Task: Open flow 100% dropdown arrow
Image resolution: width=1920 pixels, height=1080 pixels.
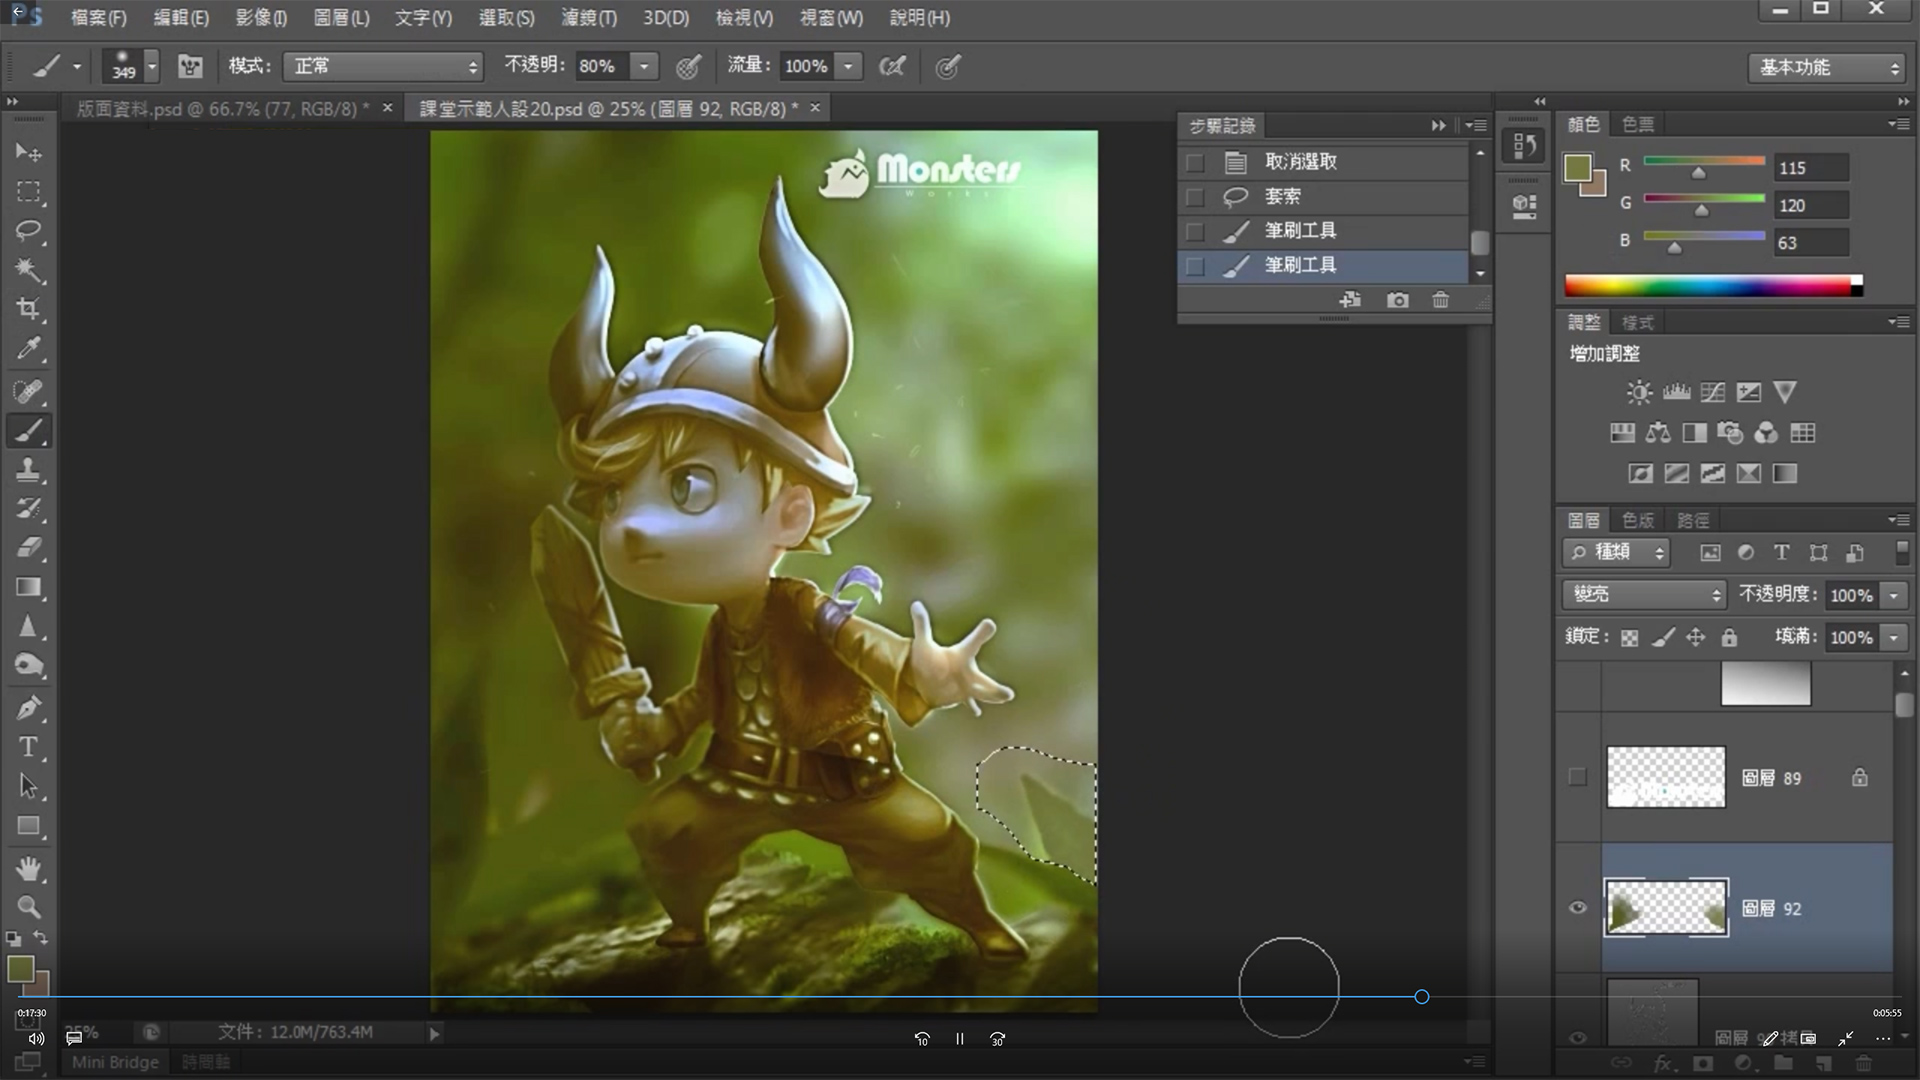Action: click(x=849, y=67)
